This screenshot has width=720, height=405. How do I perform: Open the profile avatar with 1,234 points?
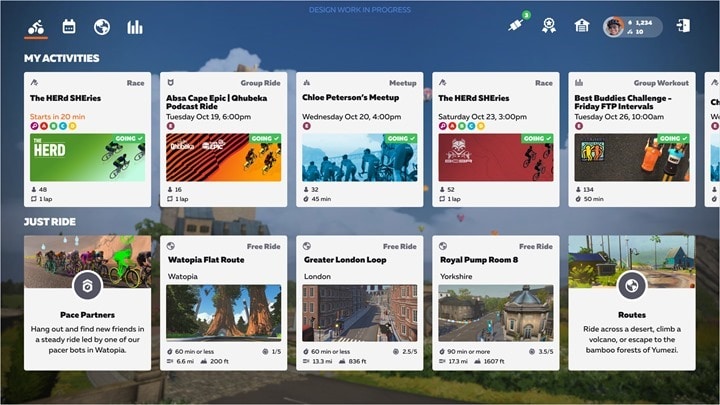click(633, 27)
